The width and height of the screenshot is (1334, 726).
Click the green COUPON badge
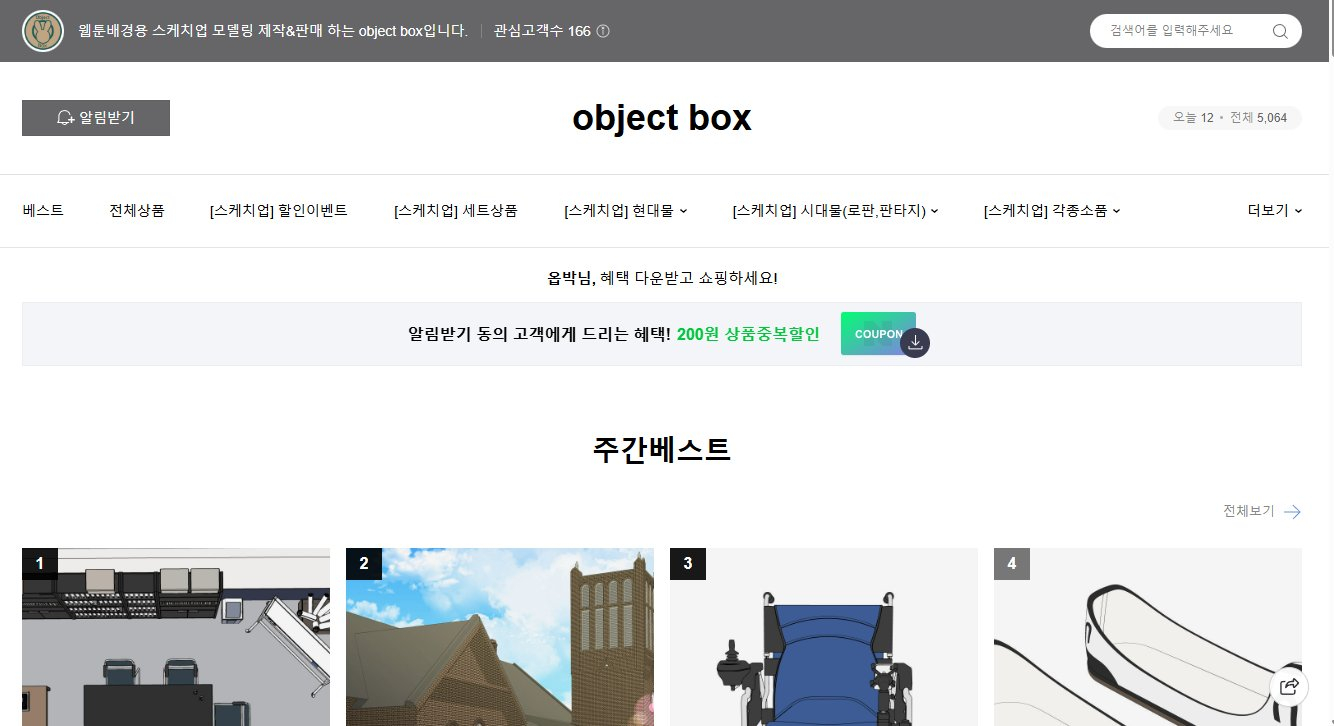[877, 333]
